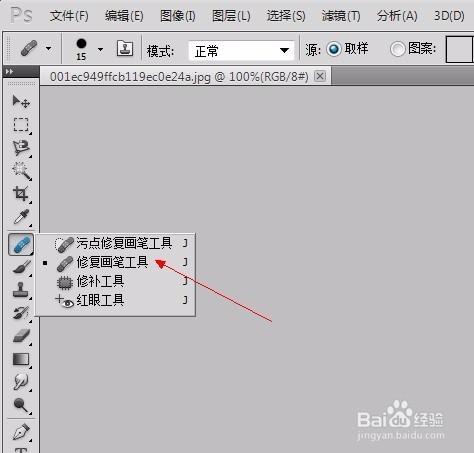Select the Eyedropper tool
Image resolution: width=474 pixels, height=453 pixels.
pos(21,217)
